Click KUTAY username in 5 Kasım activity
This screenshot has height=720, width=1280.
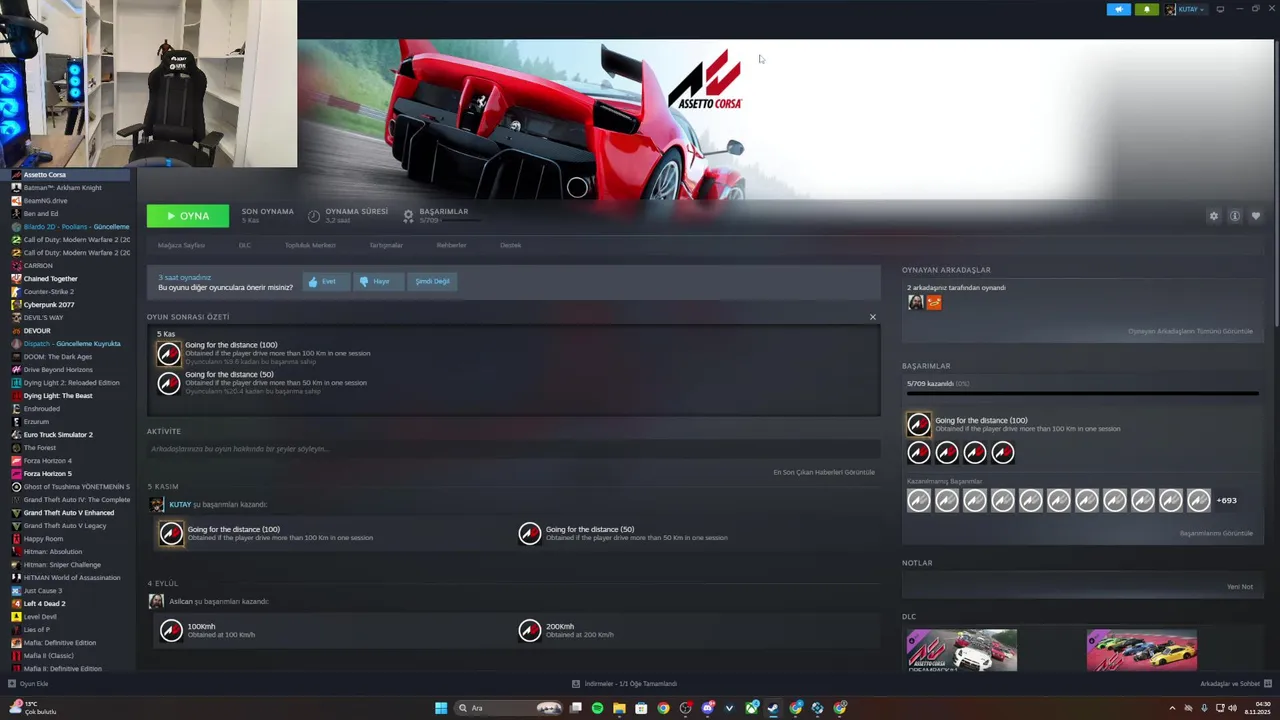click(x=180, y=505)
